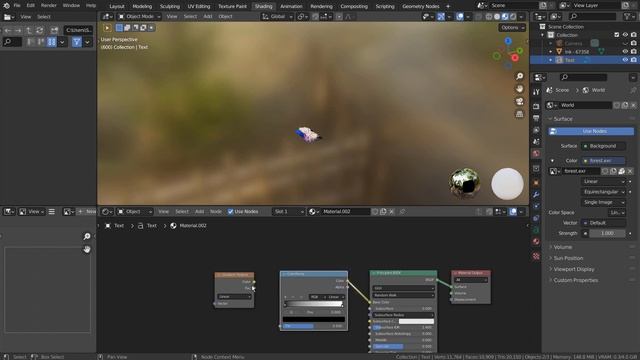The width and height of the screenshot is (640, 360).
Task: Toggle show overlays button in viewport header
Action: pyautogui.click(x=460, y=17)
